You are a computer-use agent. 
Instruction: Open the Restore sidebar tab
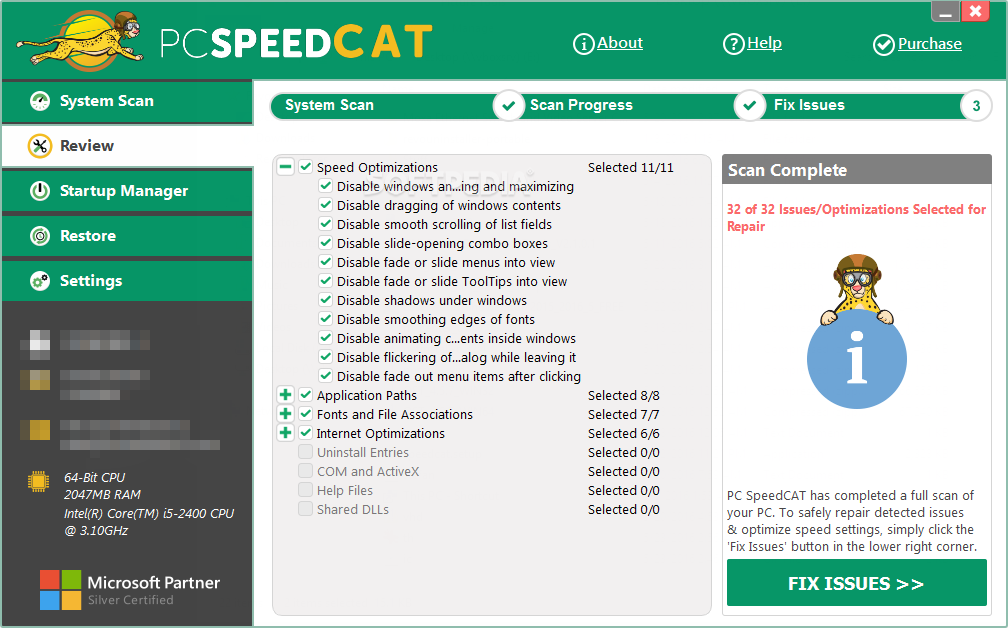(127, 236)
